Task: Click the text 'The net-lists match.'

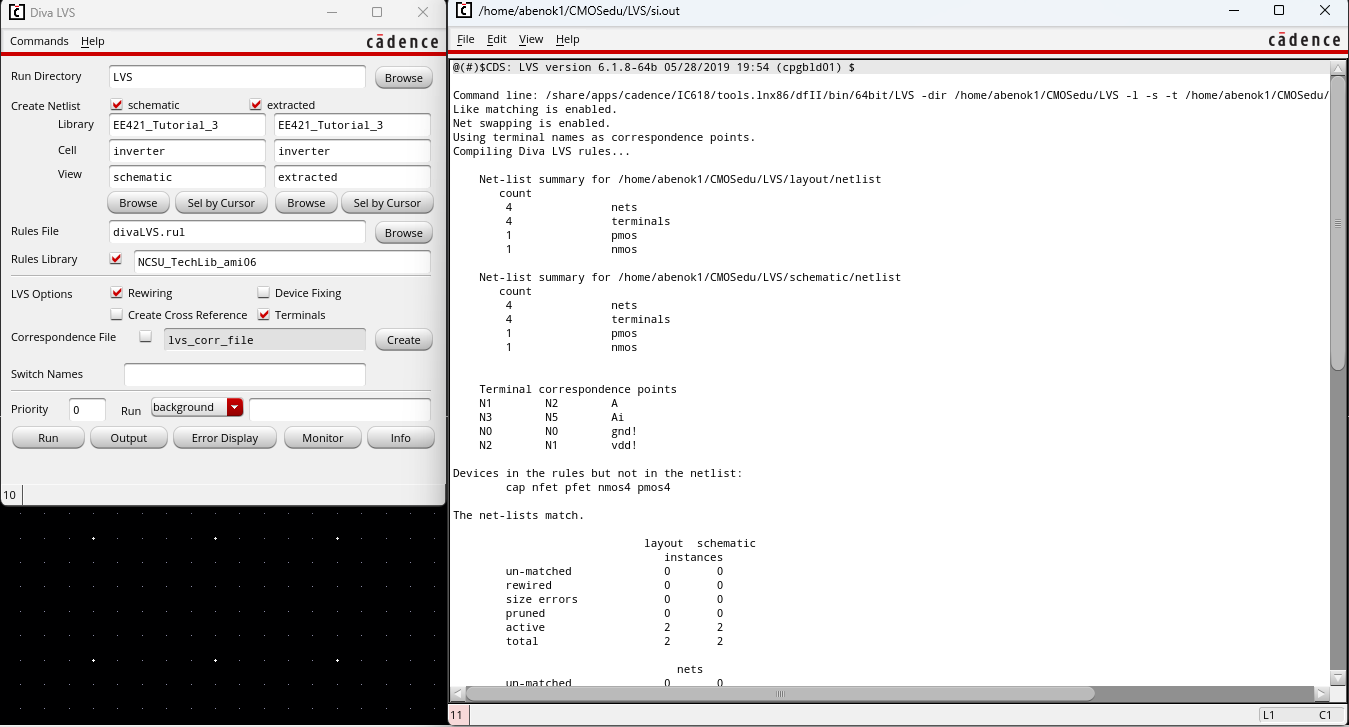Action: (518, 515)
